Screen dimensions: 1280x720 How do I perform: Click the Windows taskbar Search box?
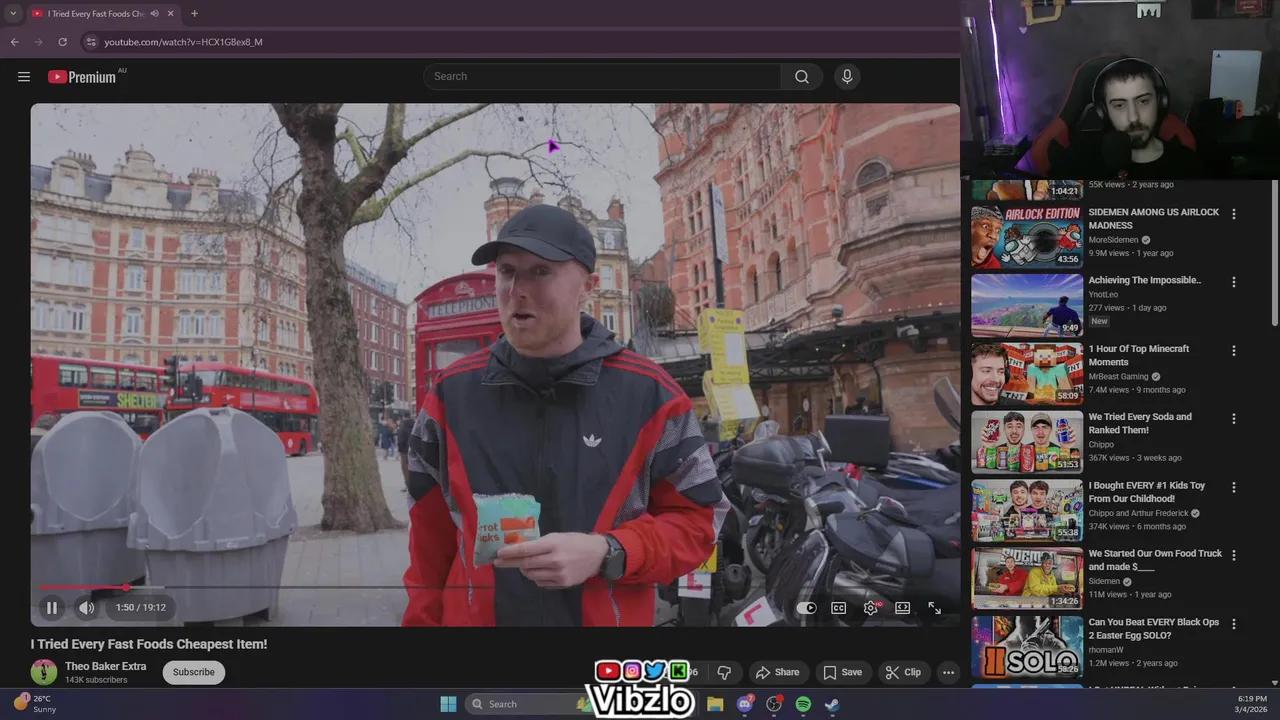(530, 704)
